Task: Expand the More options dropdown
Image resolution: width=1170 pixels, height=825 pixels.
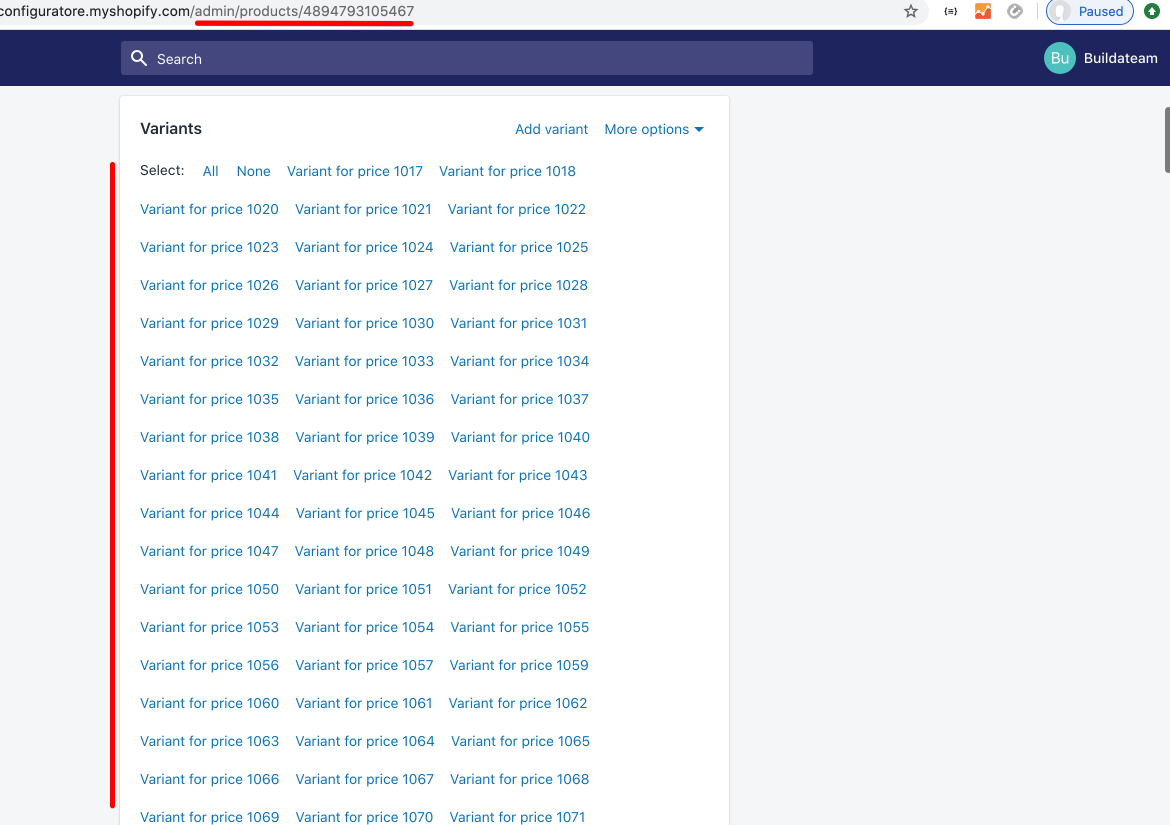Action: (654, 129)
